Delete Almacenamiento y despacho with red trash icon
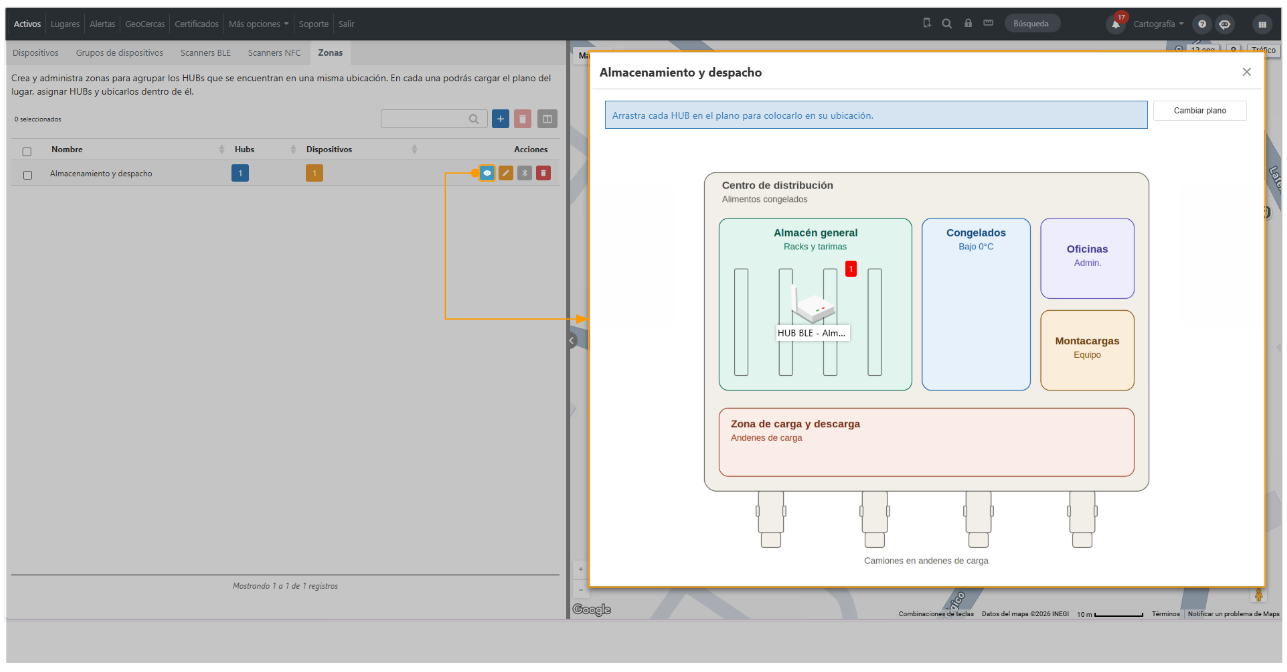Screen dimensions: 1287x672 (543, 173)
